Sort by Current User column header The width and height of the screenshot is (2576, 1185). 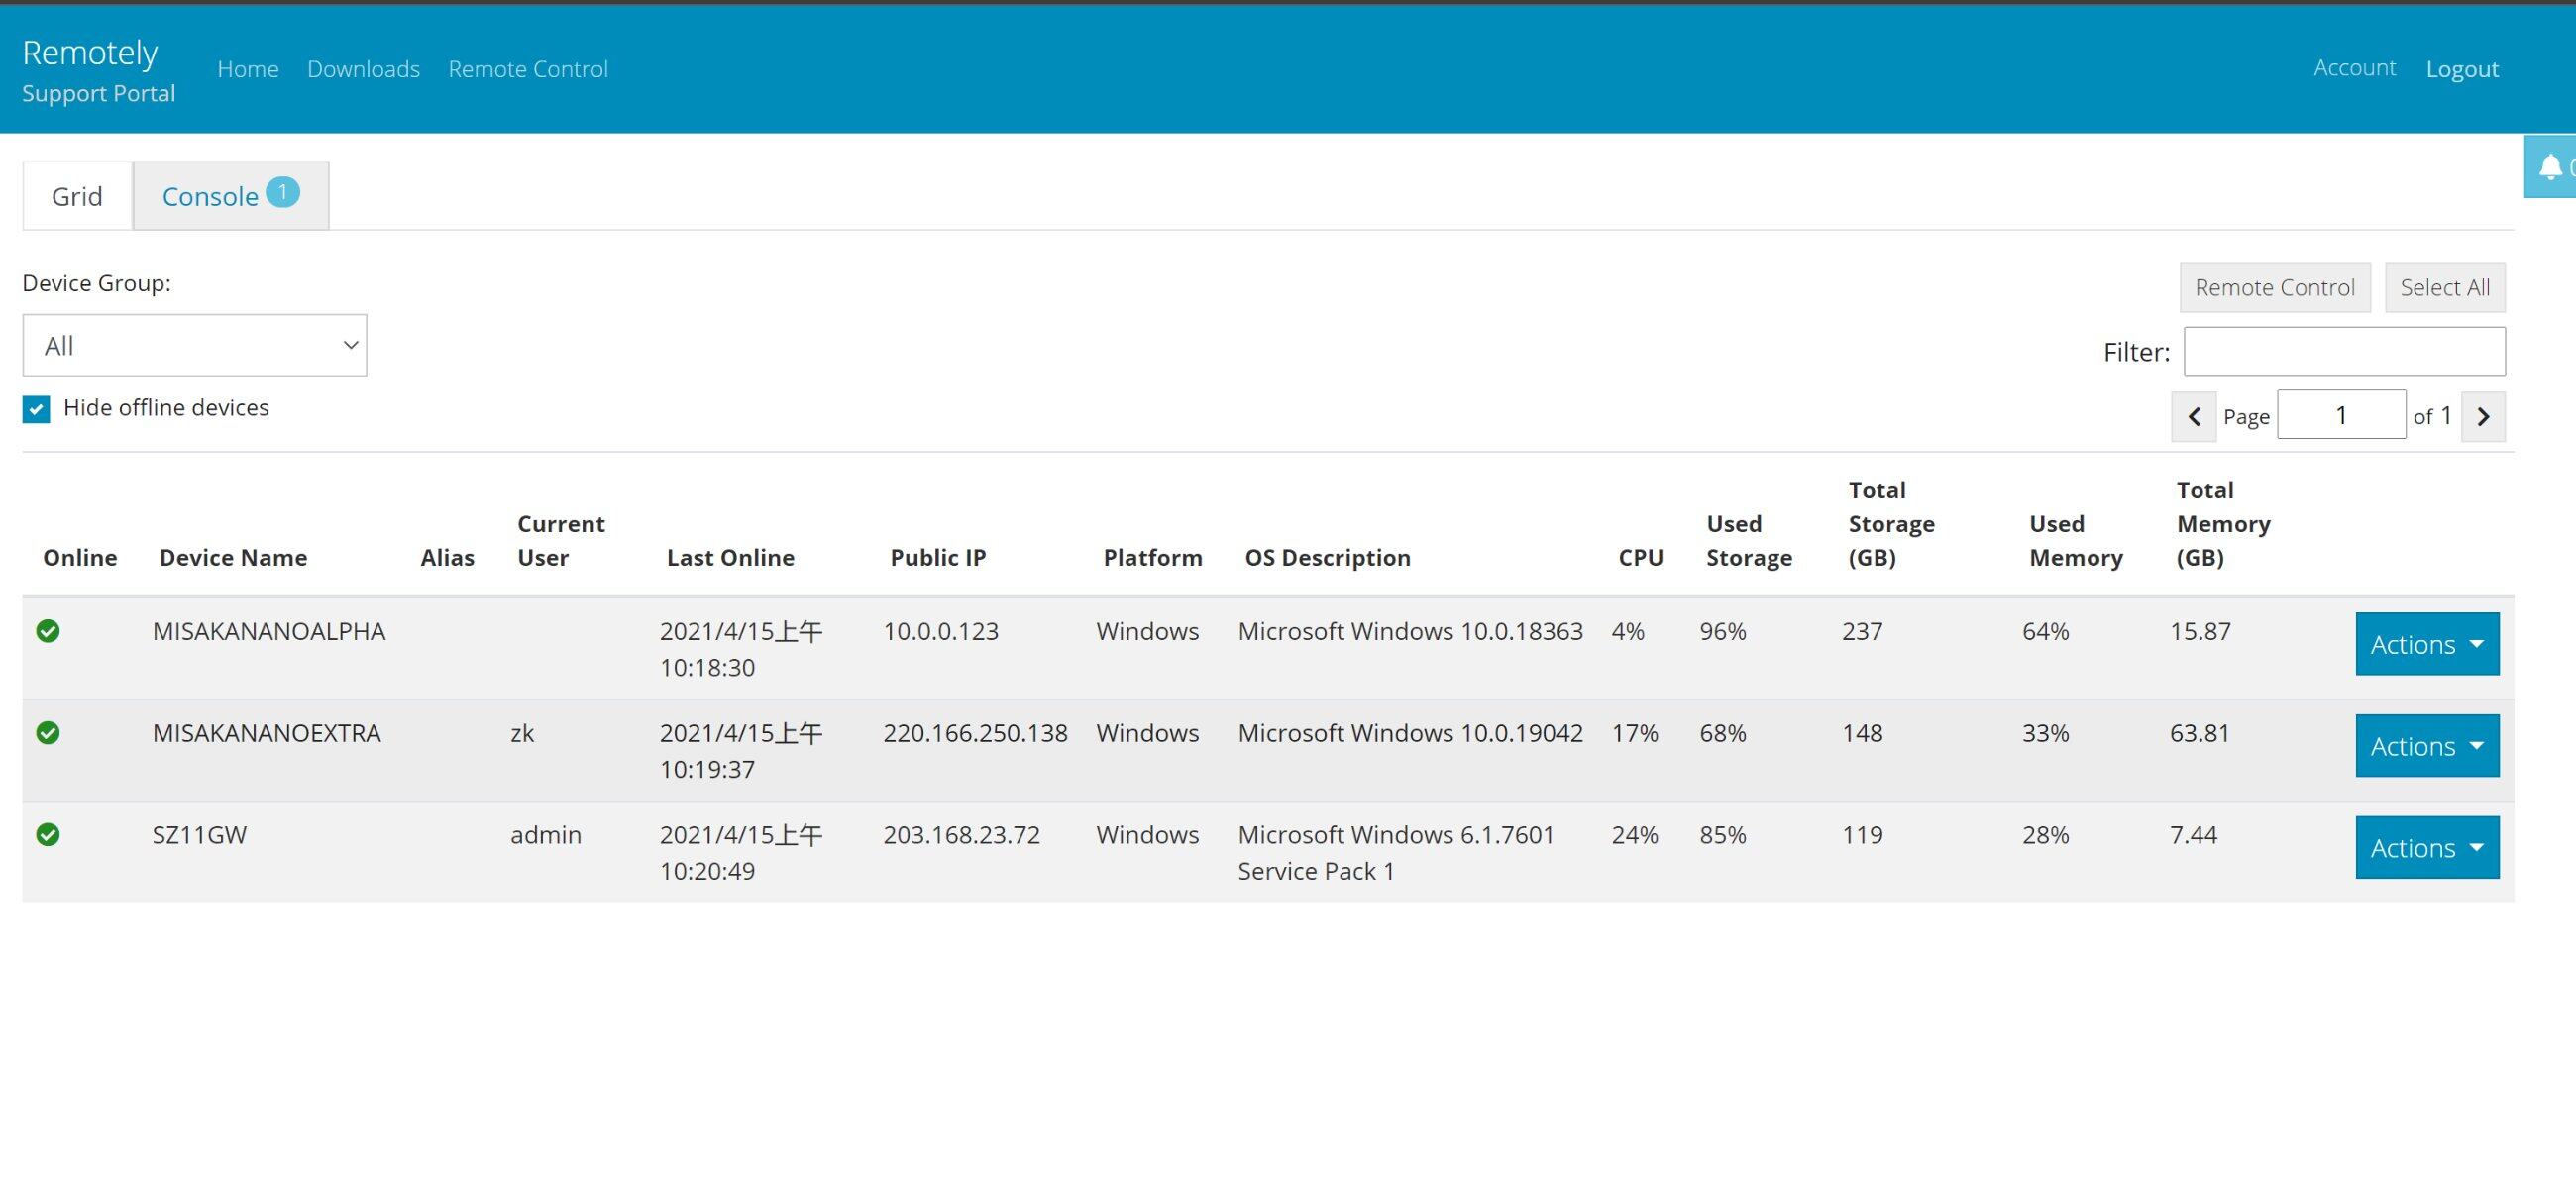[x=561, y=540]
